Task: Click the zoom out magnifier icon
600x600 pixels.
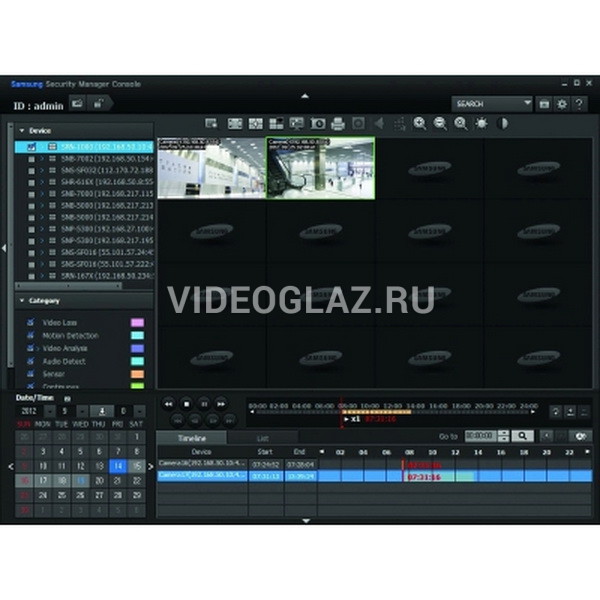Action: (440, 124)
